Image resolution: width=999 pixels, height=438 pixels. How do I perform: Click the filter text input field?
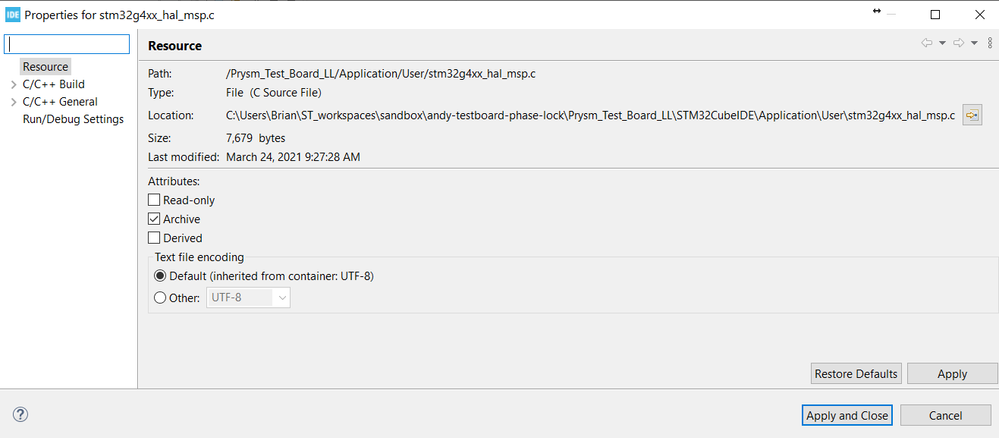pos(68,45)
